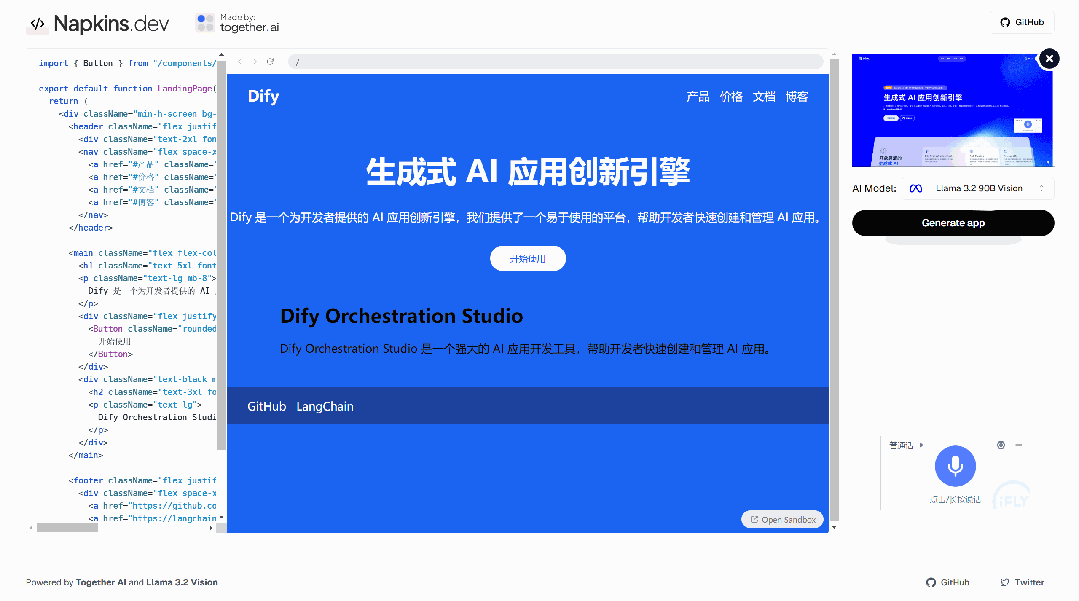Click the scroll right arrow of code panel
The width and height of the screenshot is (1079, 601).
pyautogui.click(x=211, y=527)
